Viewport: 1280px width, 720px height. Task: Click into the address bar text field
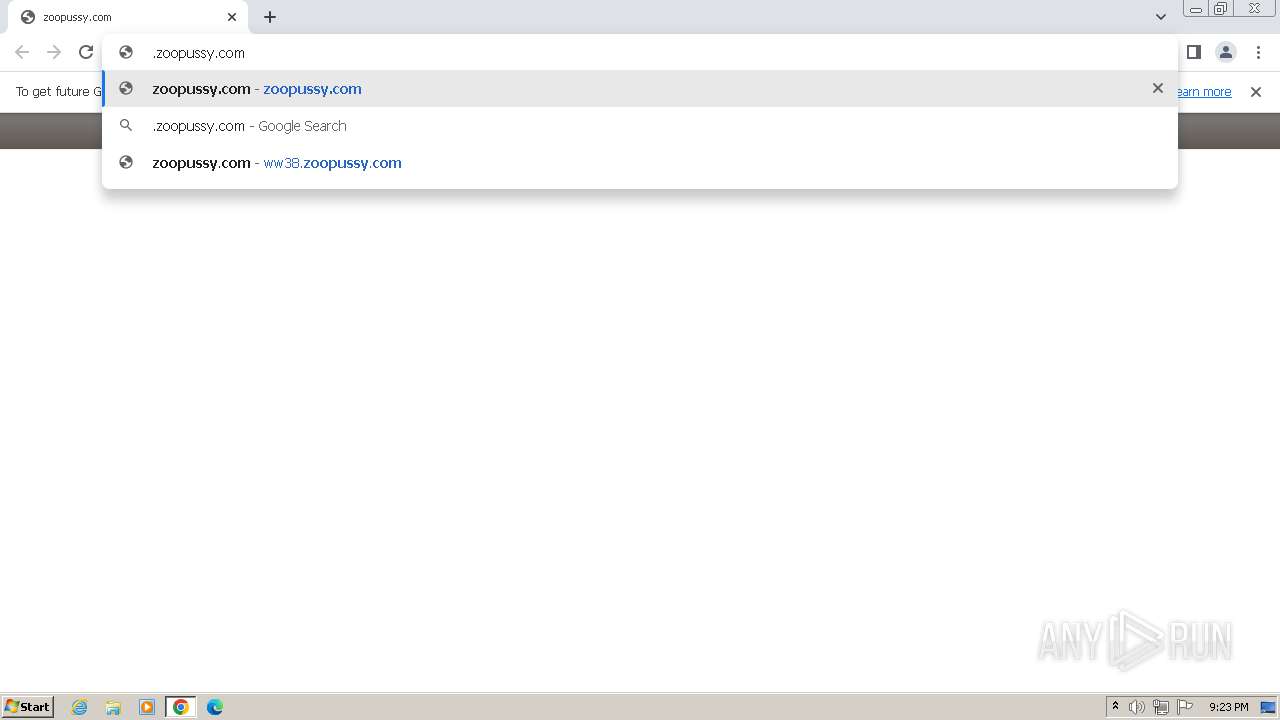click(640, 53)
